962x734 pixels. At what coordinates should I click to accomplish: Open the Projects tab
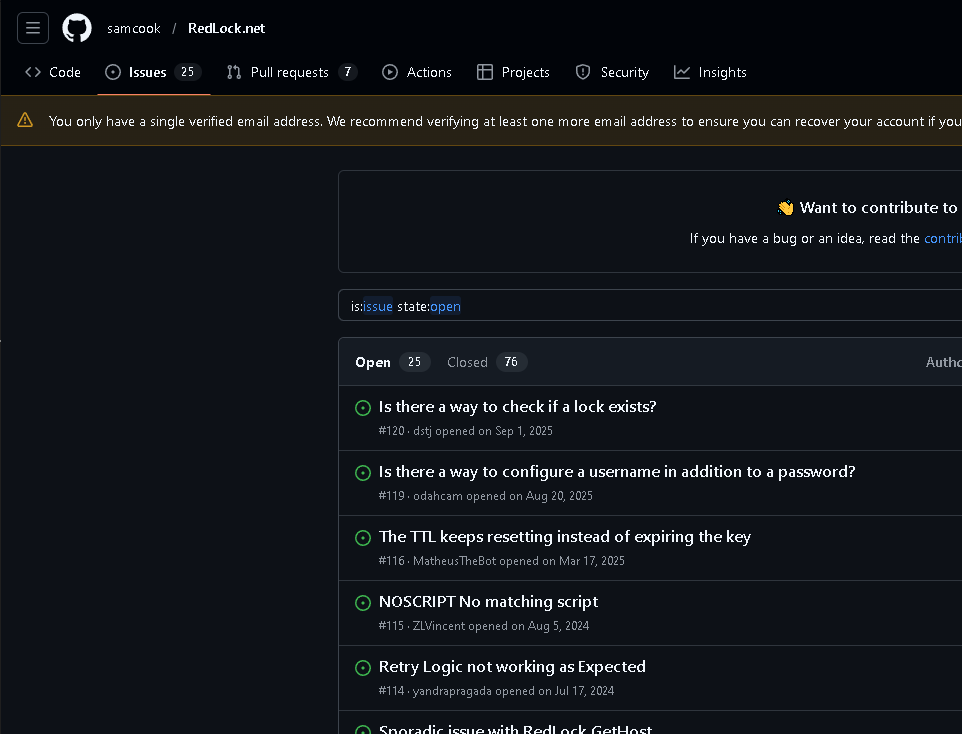point(513,72)
